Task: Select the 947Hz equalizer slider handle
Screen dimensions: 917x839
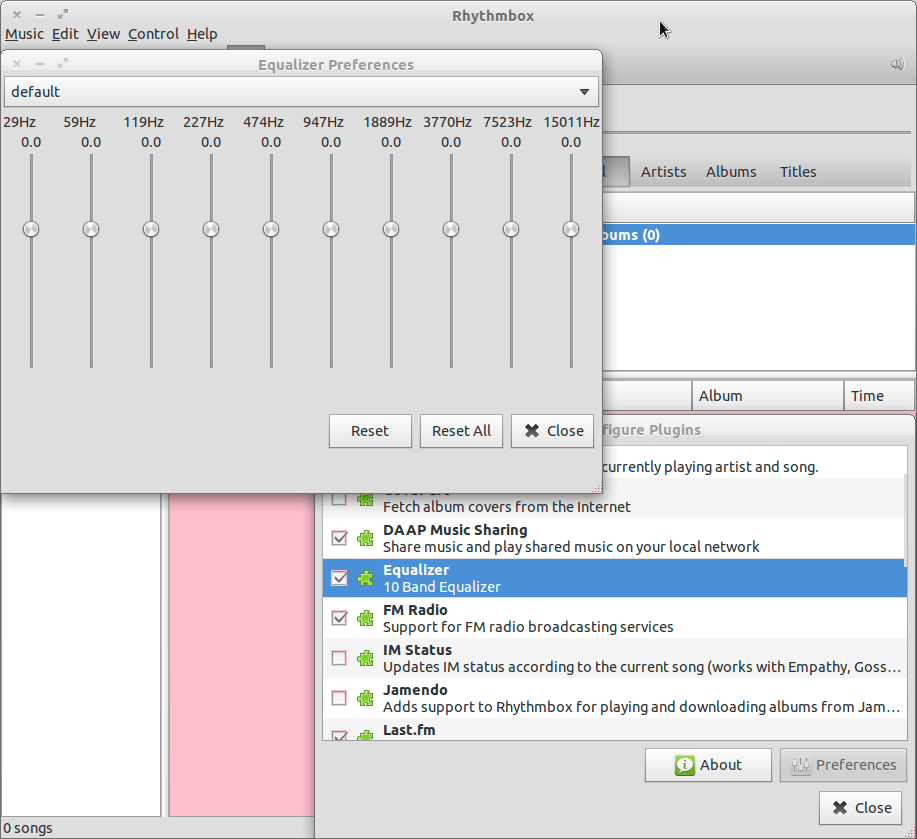Action: [331, 229]
